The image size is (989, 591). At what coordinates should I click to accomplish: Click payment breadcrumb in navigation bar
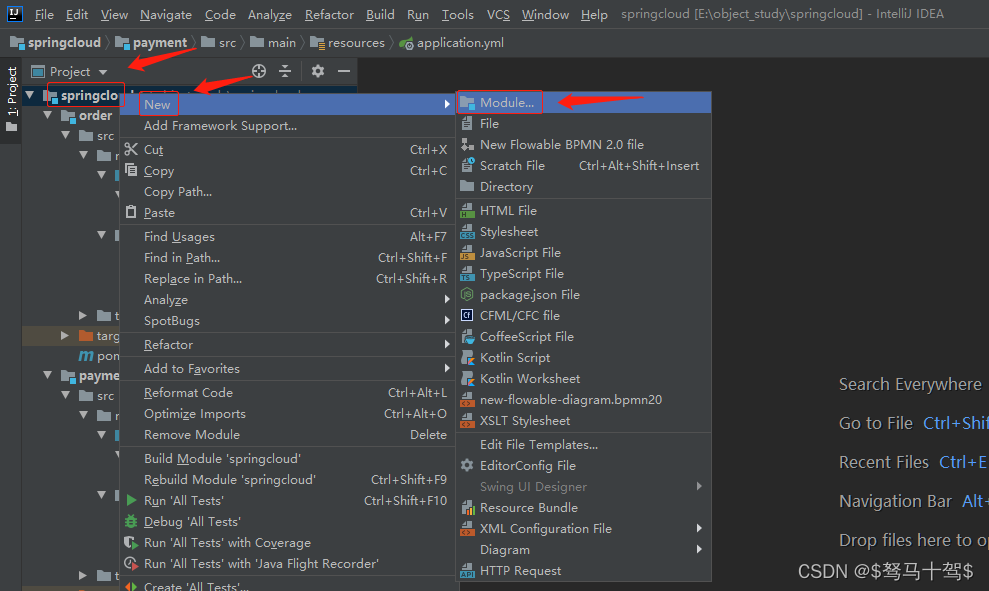(151, 43)
